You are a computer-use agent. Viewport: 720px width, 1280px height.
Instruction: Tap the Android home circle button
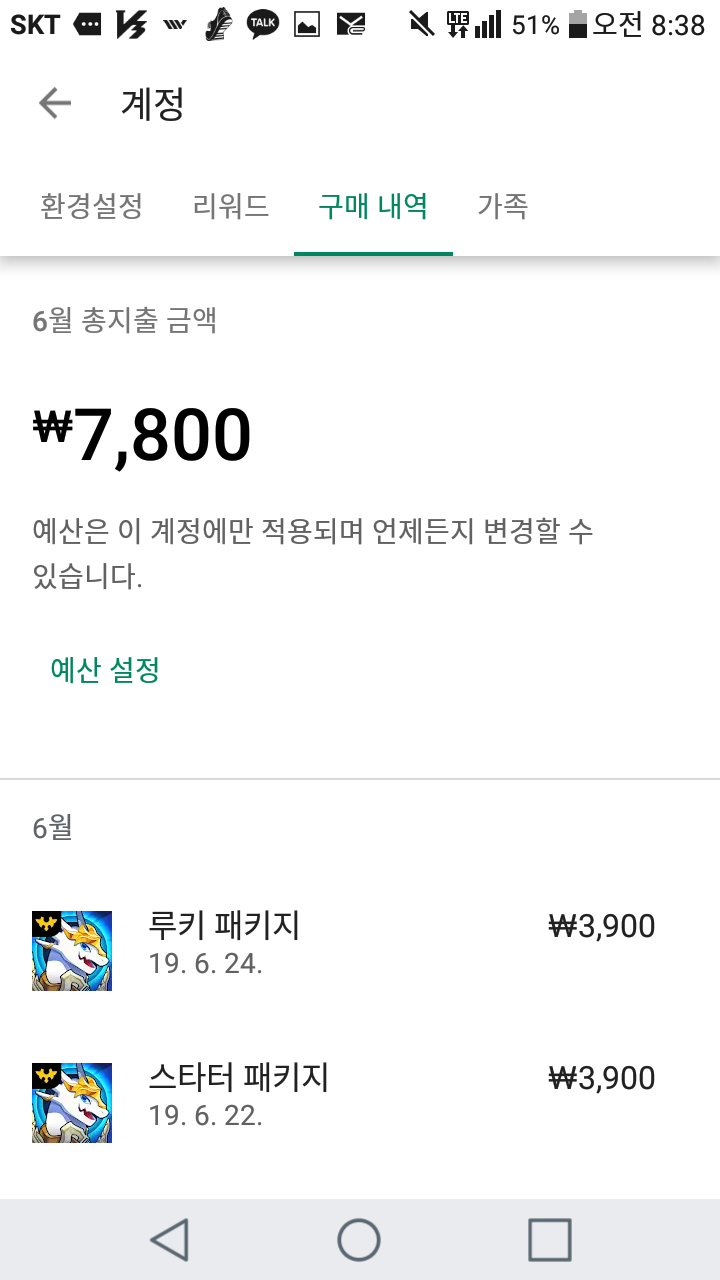click(359, 1240)
